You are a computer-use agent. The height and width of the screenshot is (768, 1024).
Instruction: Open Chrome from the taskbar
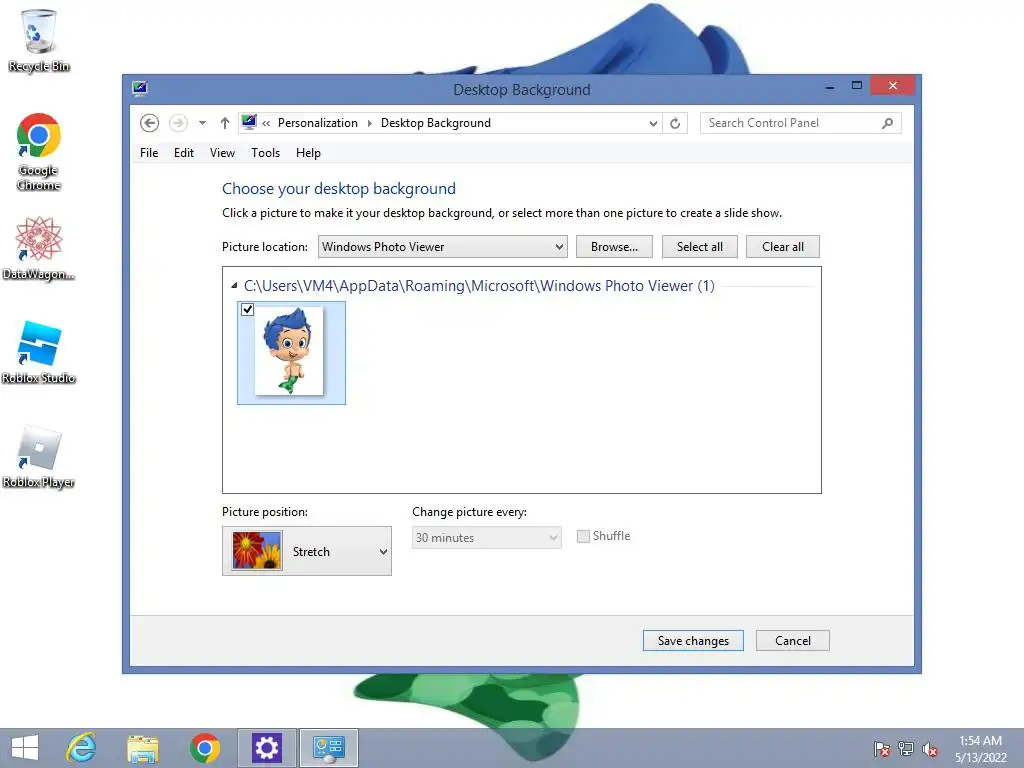click(204, 748)
